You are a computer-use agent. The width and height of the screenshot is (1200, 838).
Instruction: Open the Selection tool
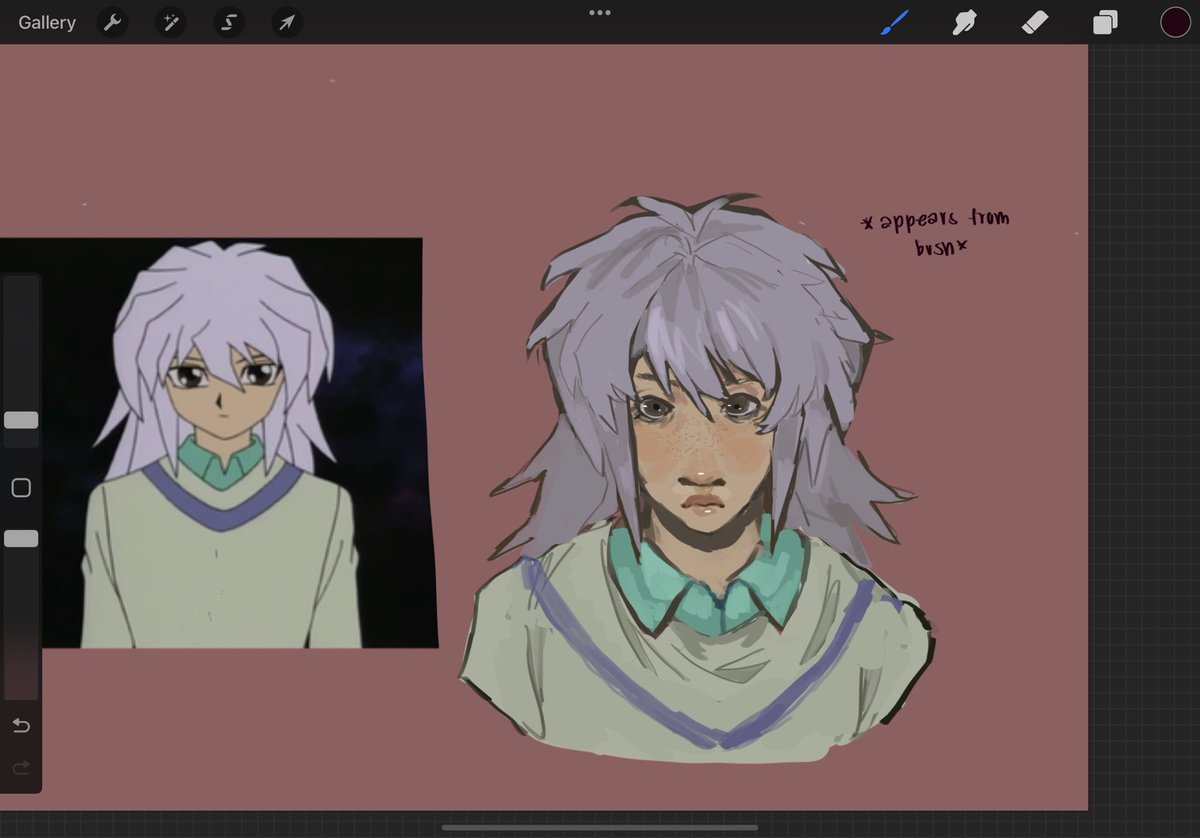click(x=228, y=22)
